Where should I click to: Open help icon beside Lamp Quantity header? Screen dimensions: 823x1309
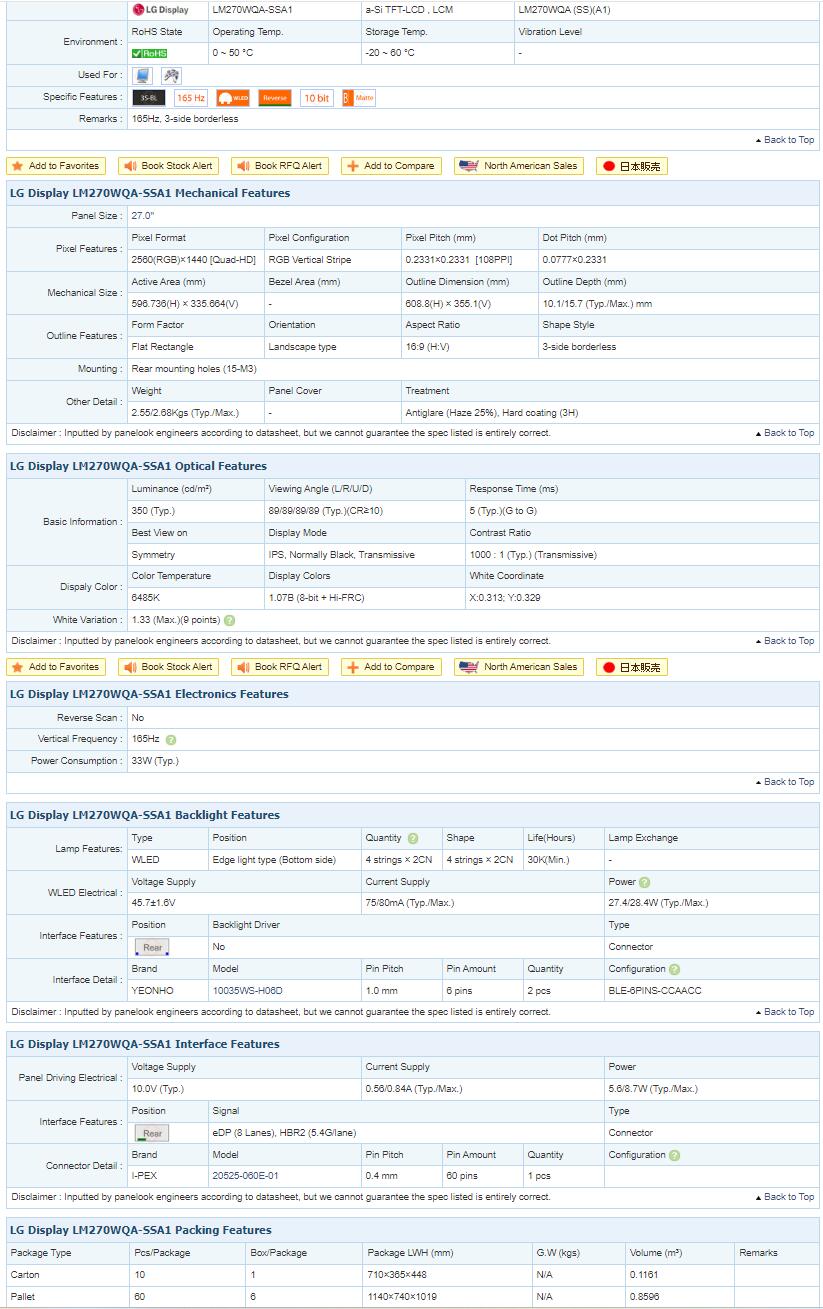click(413, 838)
